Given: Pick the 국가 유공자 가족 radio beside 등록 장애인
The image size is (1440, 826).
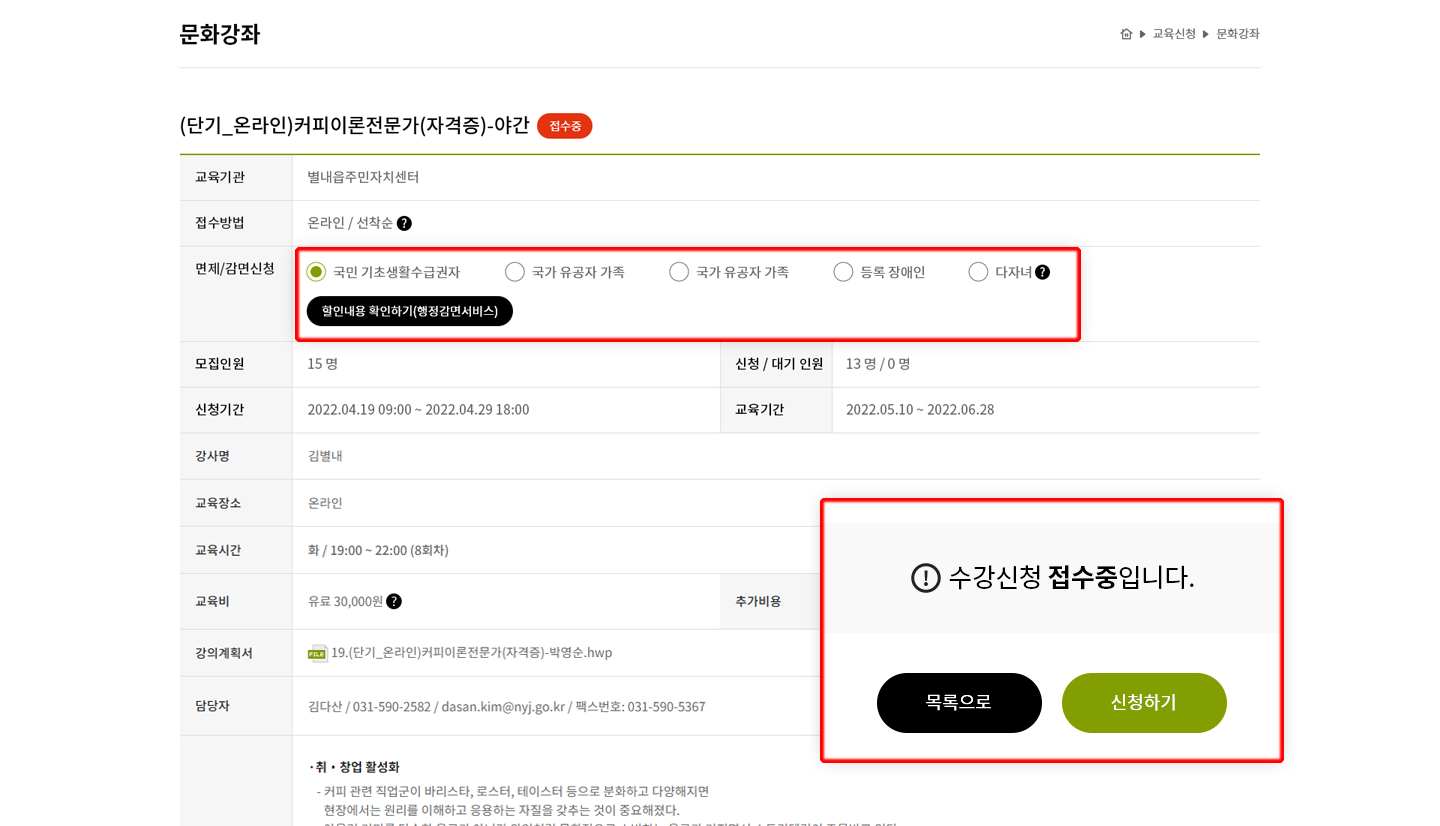Looking at the screenshot, I should pos(679,272).
